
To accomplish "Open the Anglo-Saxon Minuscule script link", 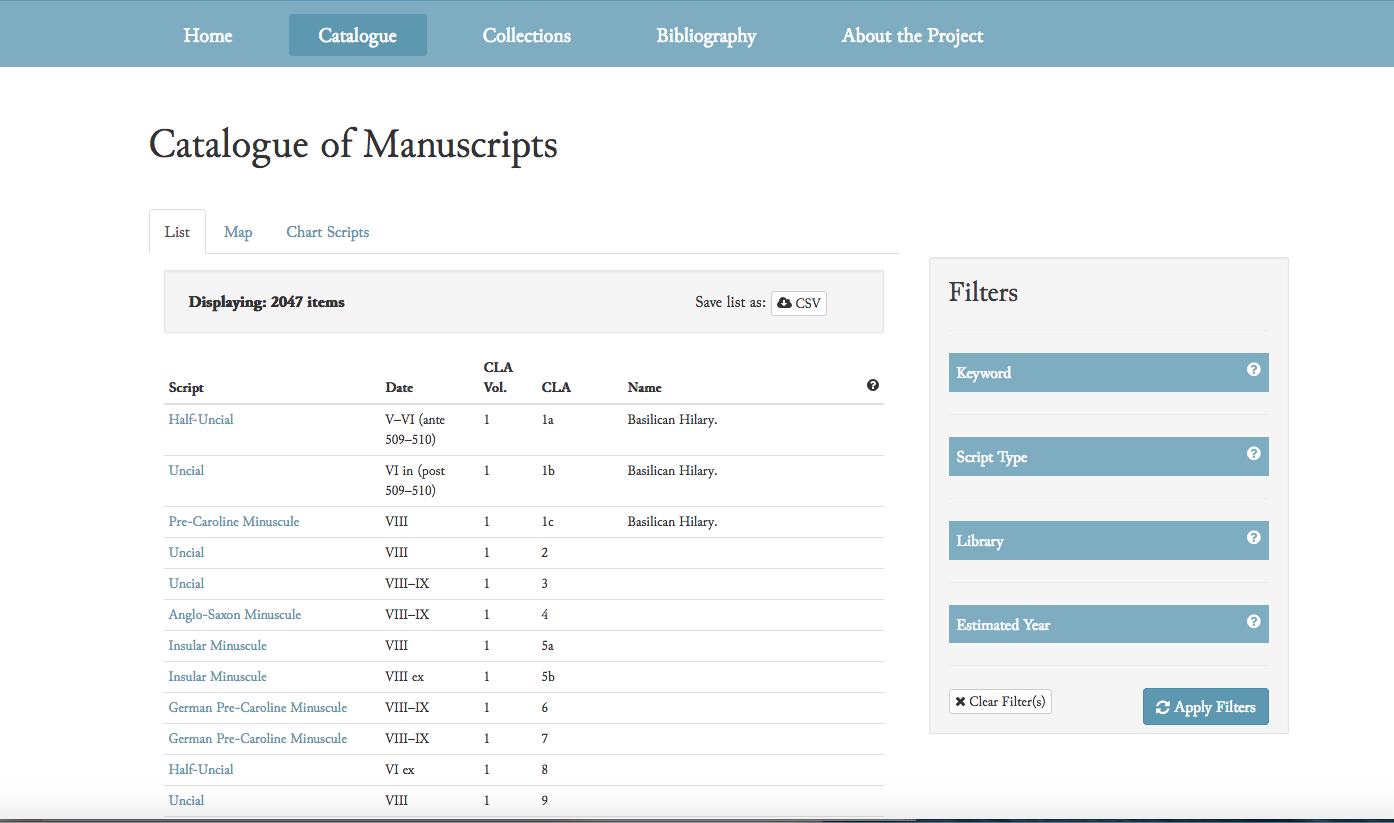I will [235, 615].
